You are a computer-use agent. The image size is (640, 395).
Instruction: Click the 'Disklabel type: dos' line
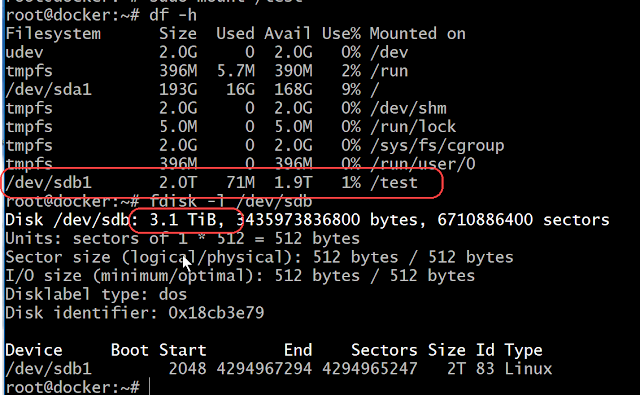coord(96,294)
